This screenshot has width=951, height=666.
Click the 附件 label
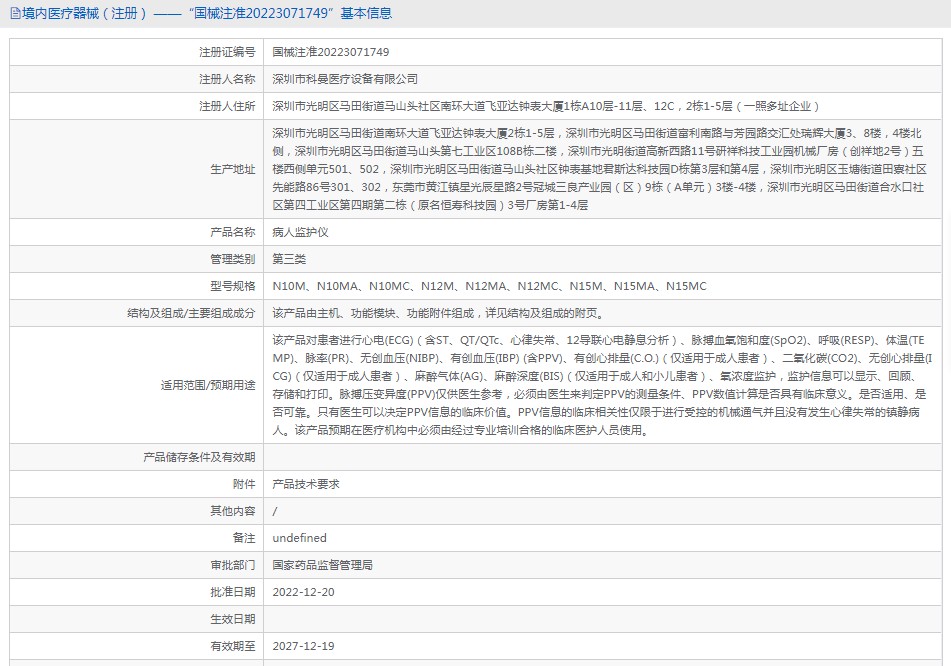click(244, 484)
